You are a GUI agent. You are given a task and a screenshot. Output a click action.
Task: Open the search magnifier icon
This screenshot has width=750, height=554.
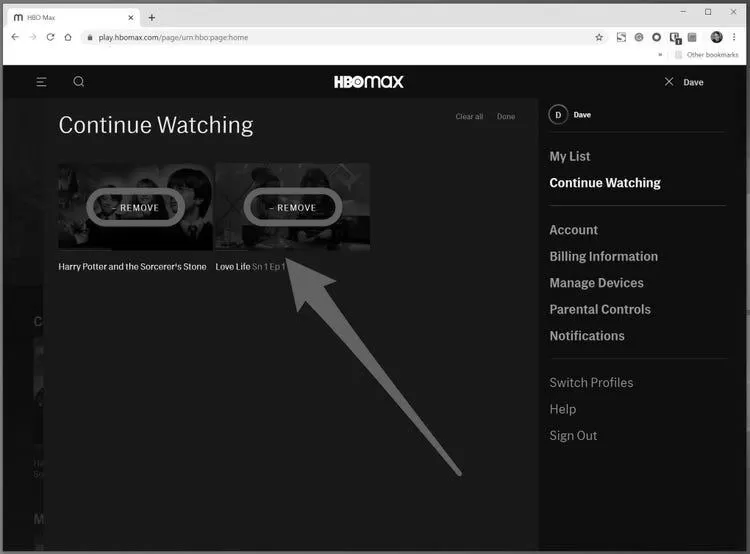click(x=79, y=82)
